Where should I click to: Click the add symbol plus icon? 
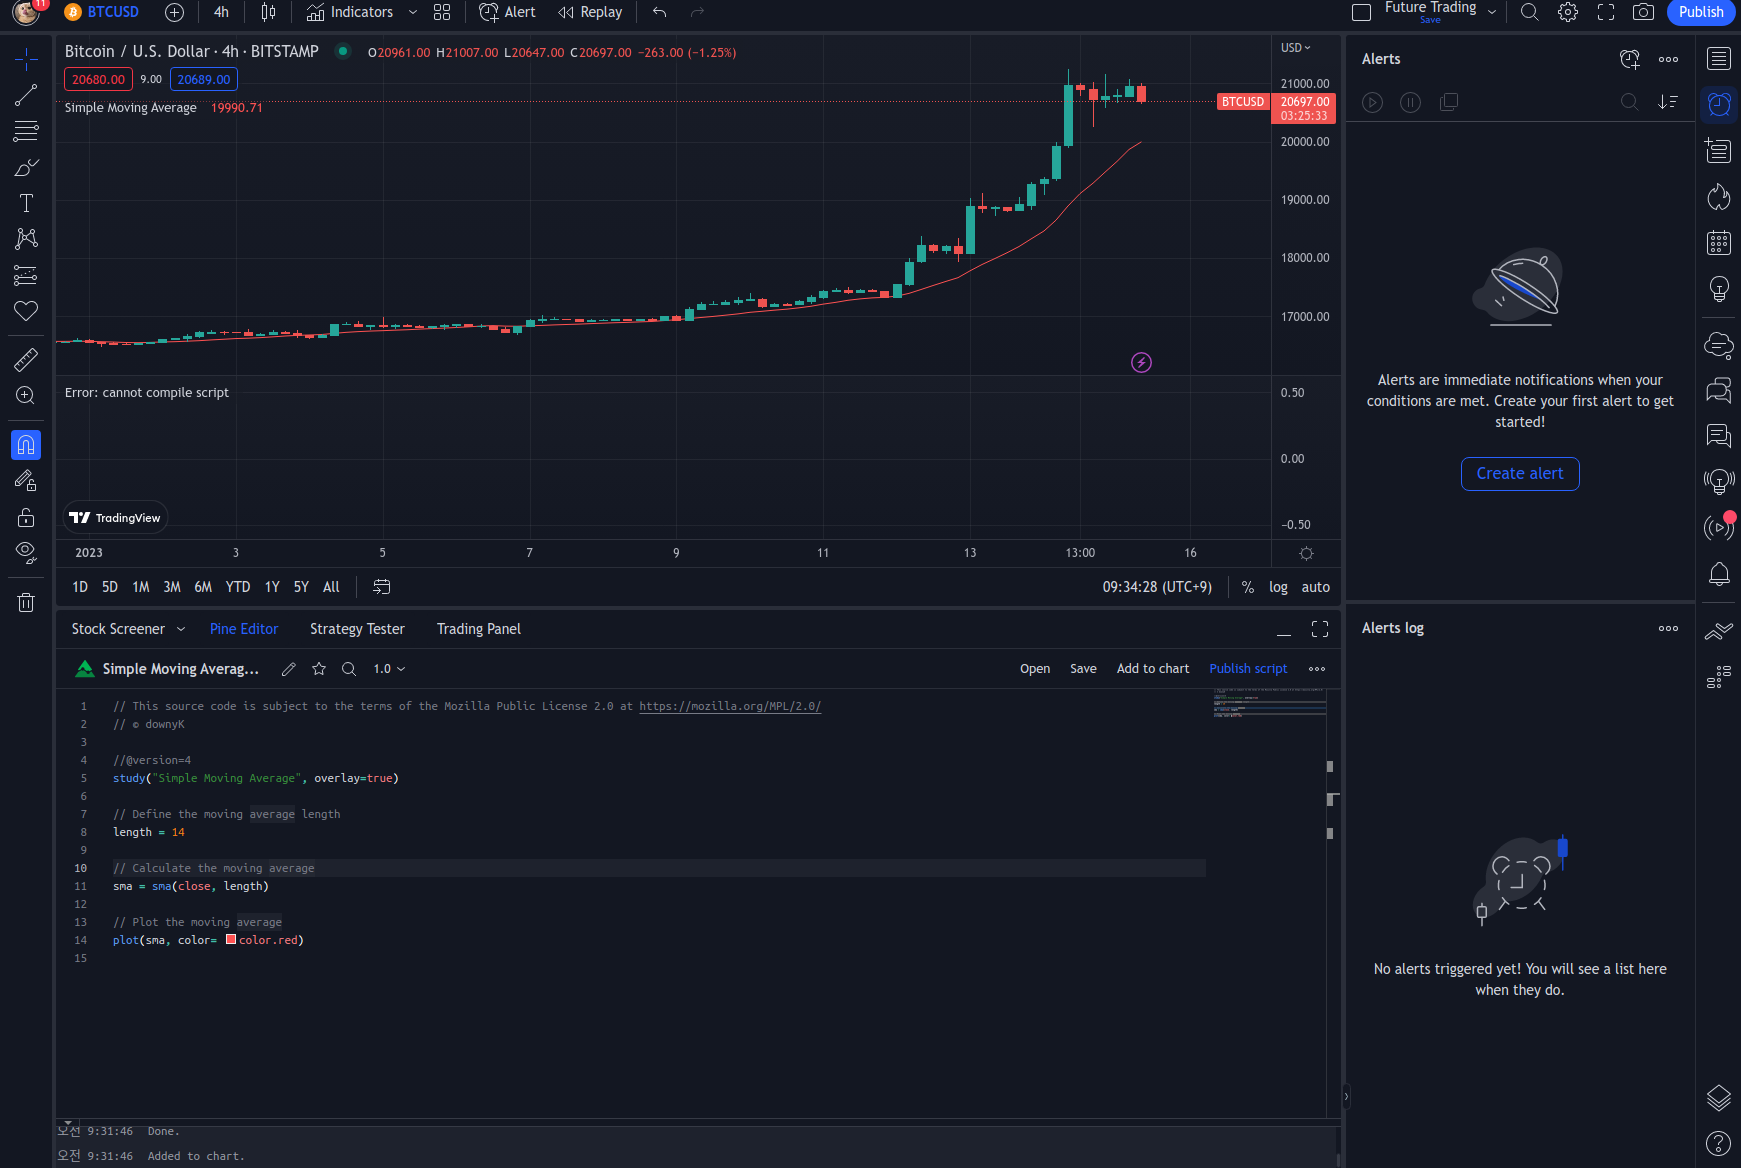[174, 12]
